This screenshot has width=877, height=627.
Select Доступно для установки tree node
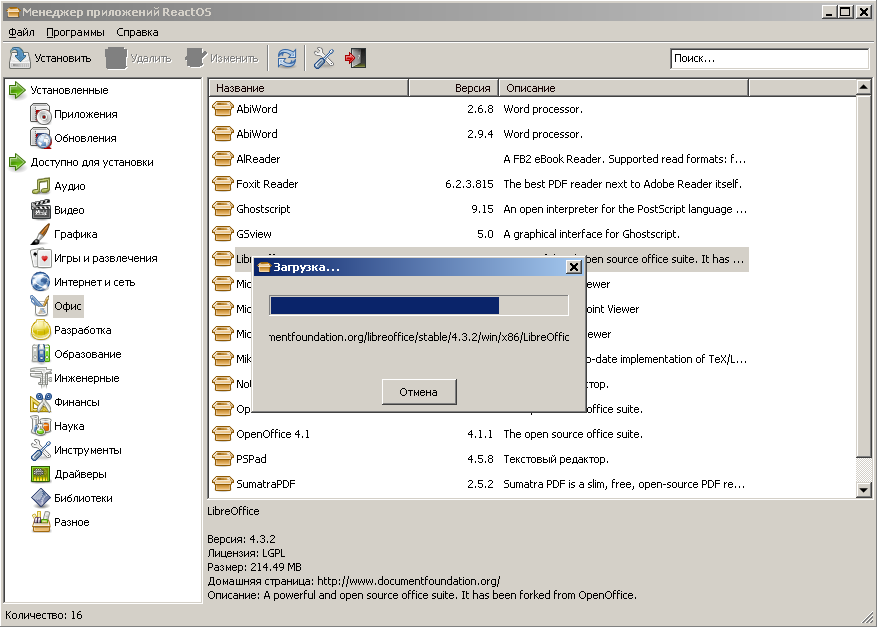pyautogui.click(x=81, y=162)
